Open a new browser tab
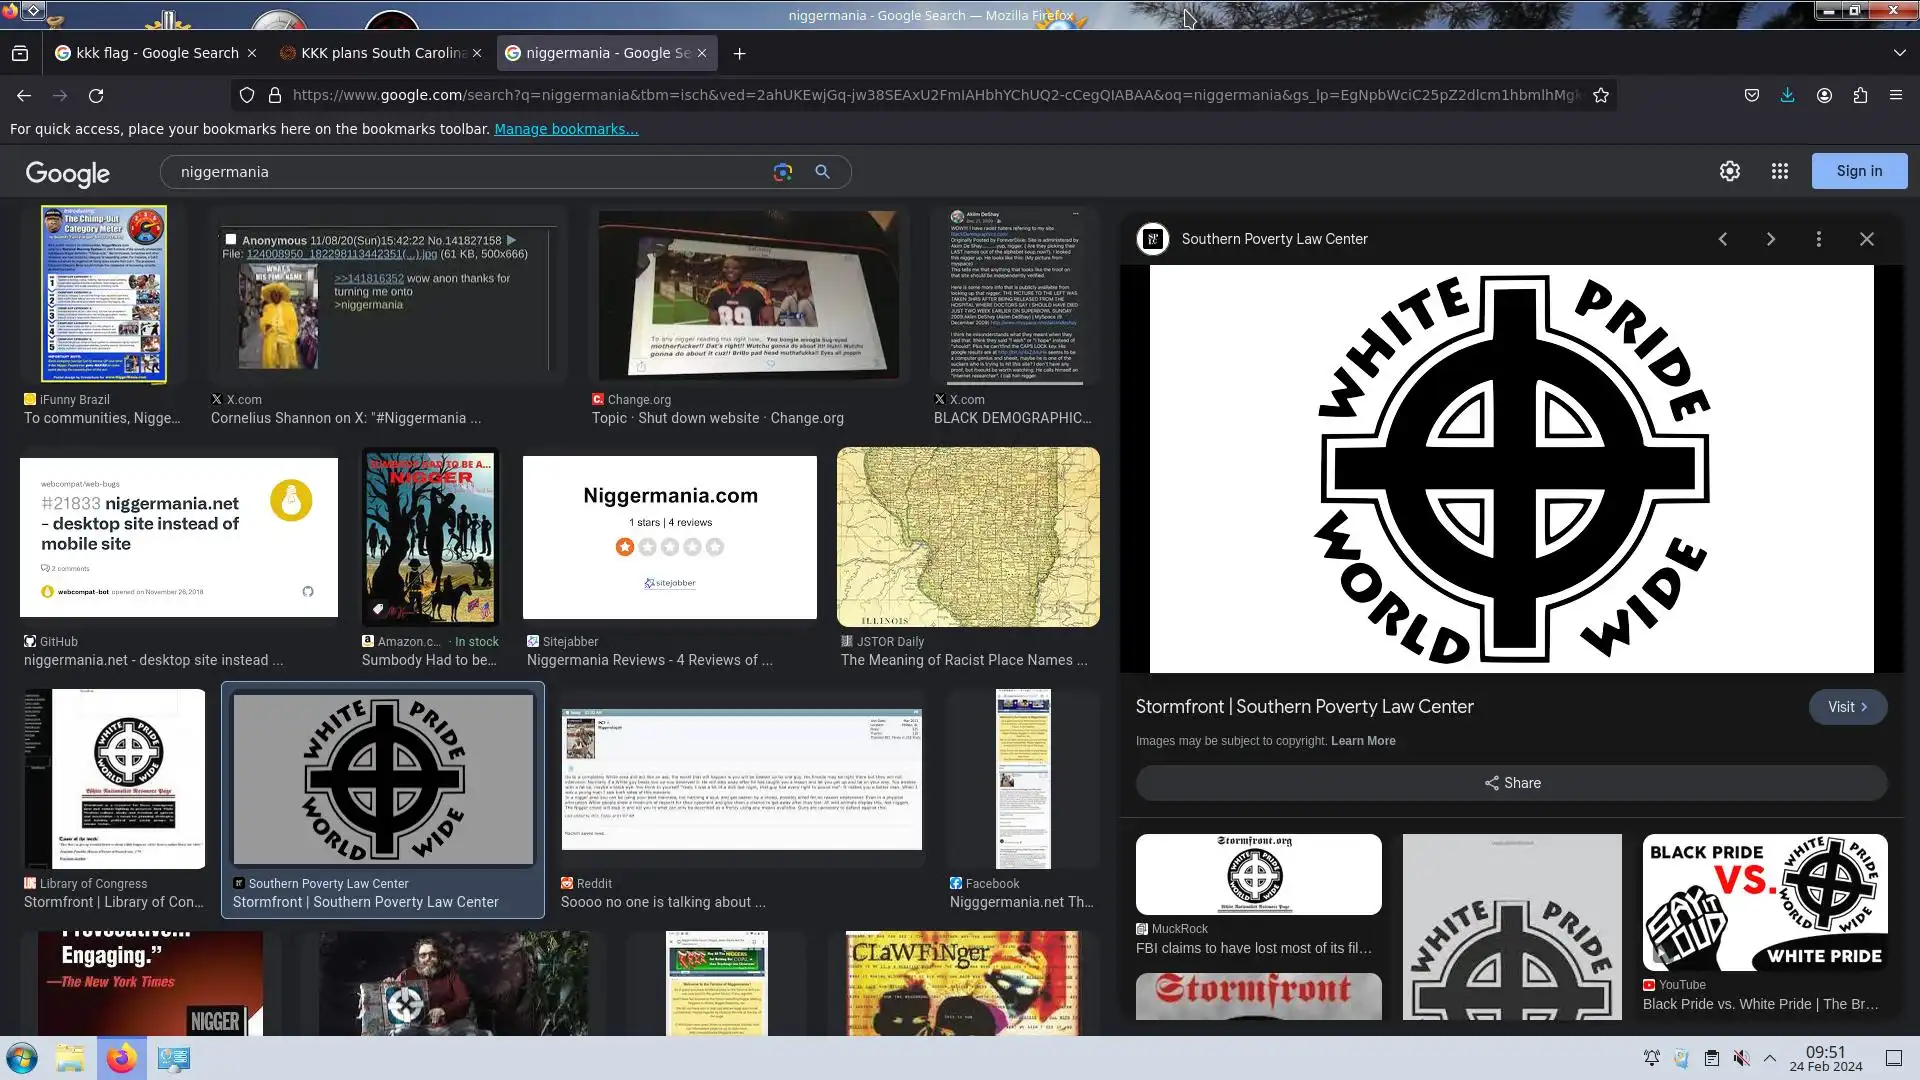 coord(739,53)
